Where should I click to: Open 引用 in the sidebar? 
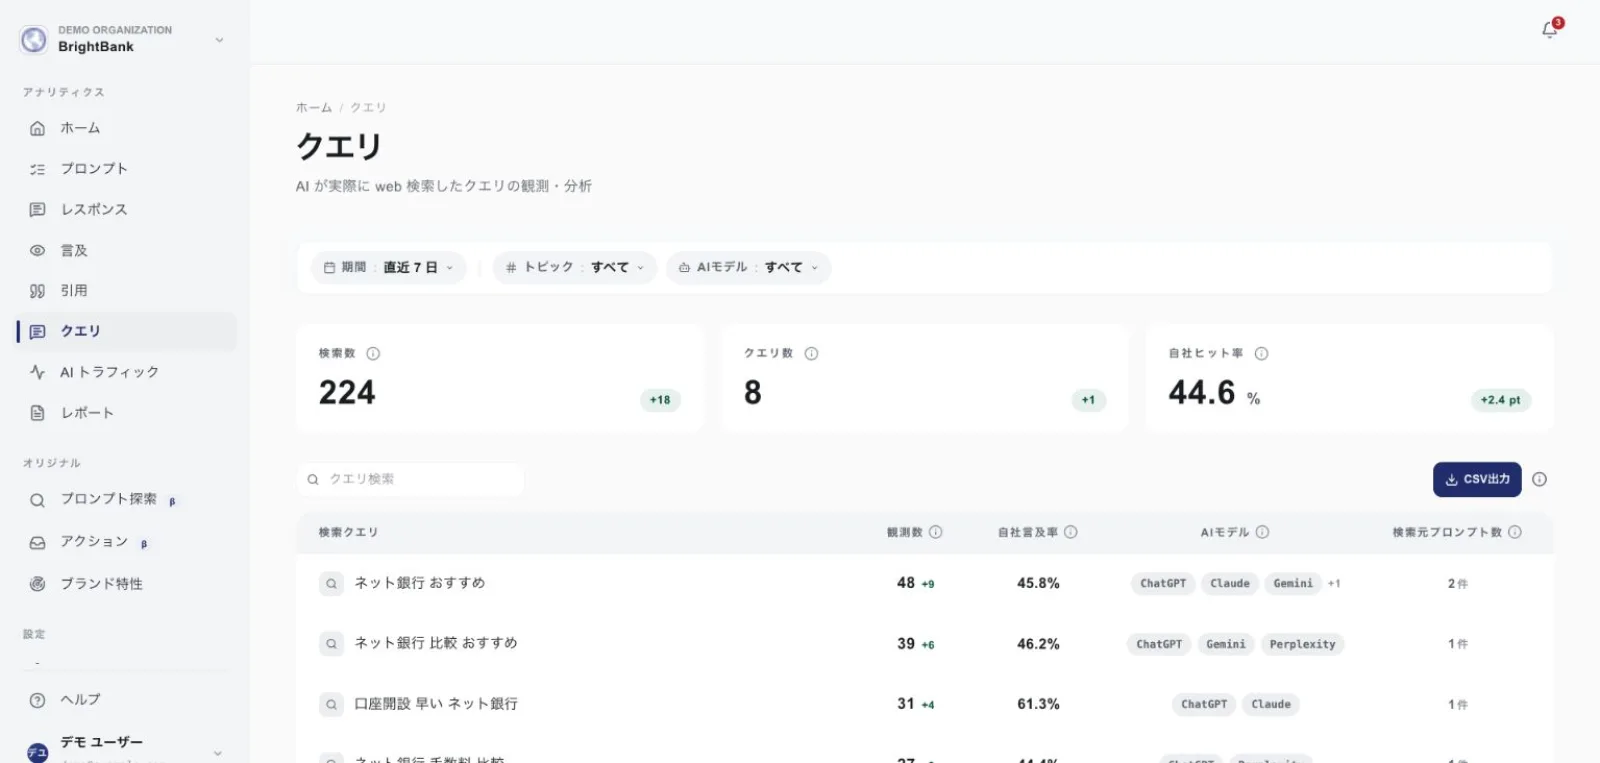127,291
